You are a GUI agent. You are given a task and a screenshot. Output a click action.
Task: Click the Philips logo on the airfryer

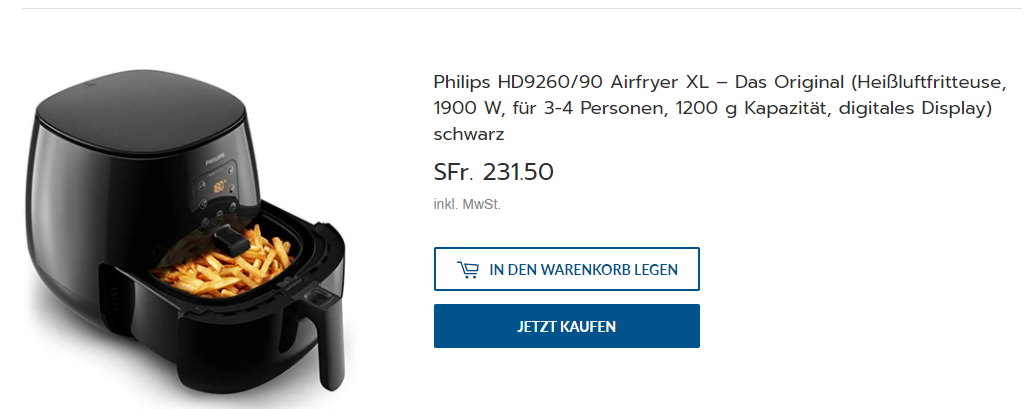point(215,161)
